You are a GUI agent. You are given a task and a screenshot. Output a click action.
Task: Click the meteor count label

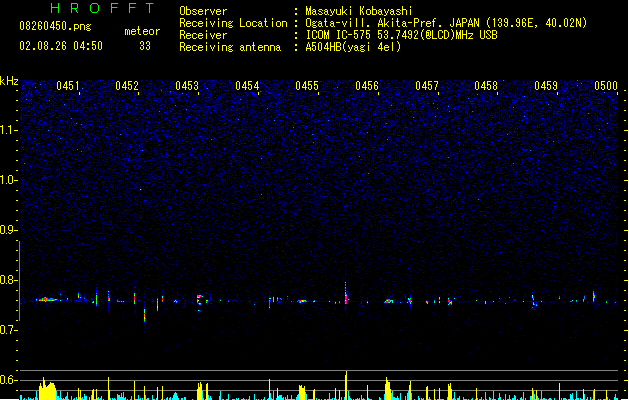click(x=142, y=31)
